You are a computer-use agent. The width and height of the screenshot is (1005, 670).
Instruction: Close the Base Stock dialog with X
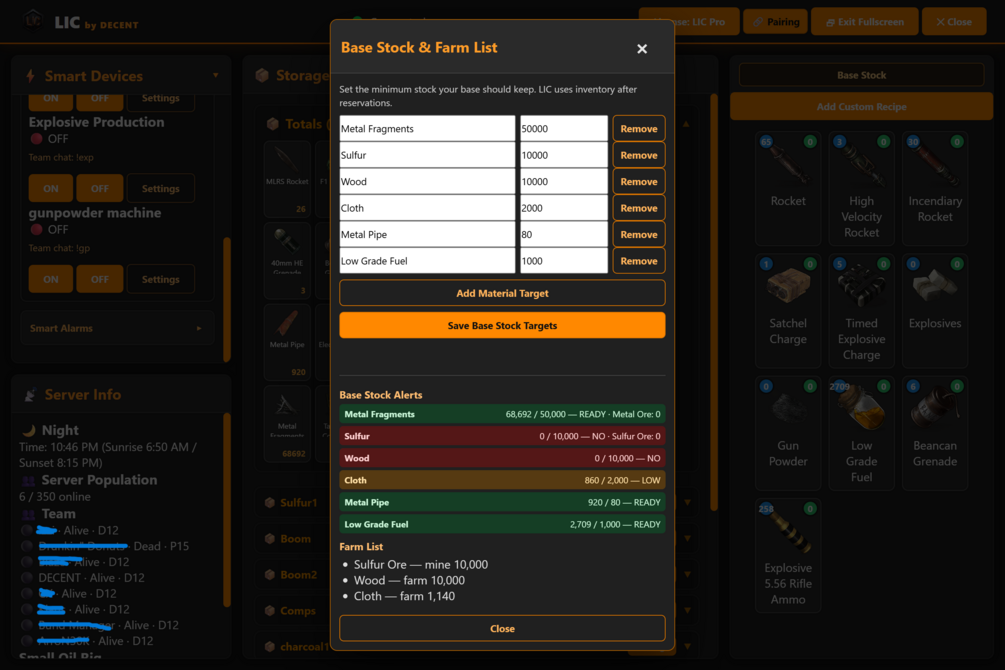click(x=642, y=49)
